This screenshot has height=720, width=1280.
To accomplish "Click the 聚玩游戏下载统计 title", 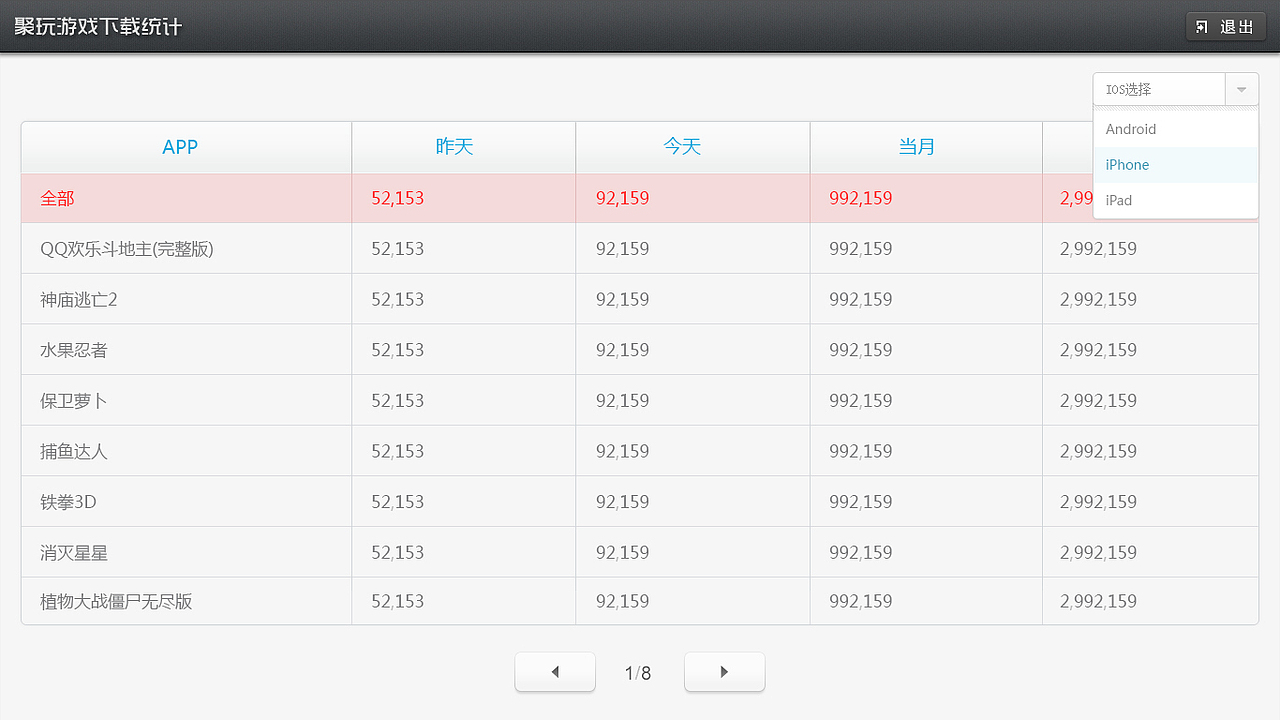I will coord(98,26).
